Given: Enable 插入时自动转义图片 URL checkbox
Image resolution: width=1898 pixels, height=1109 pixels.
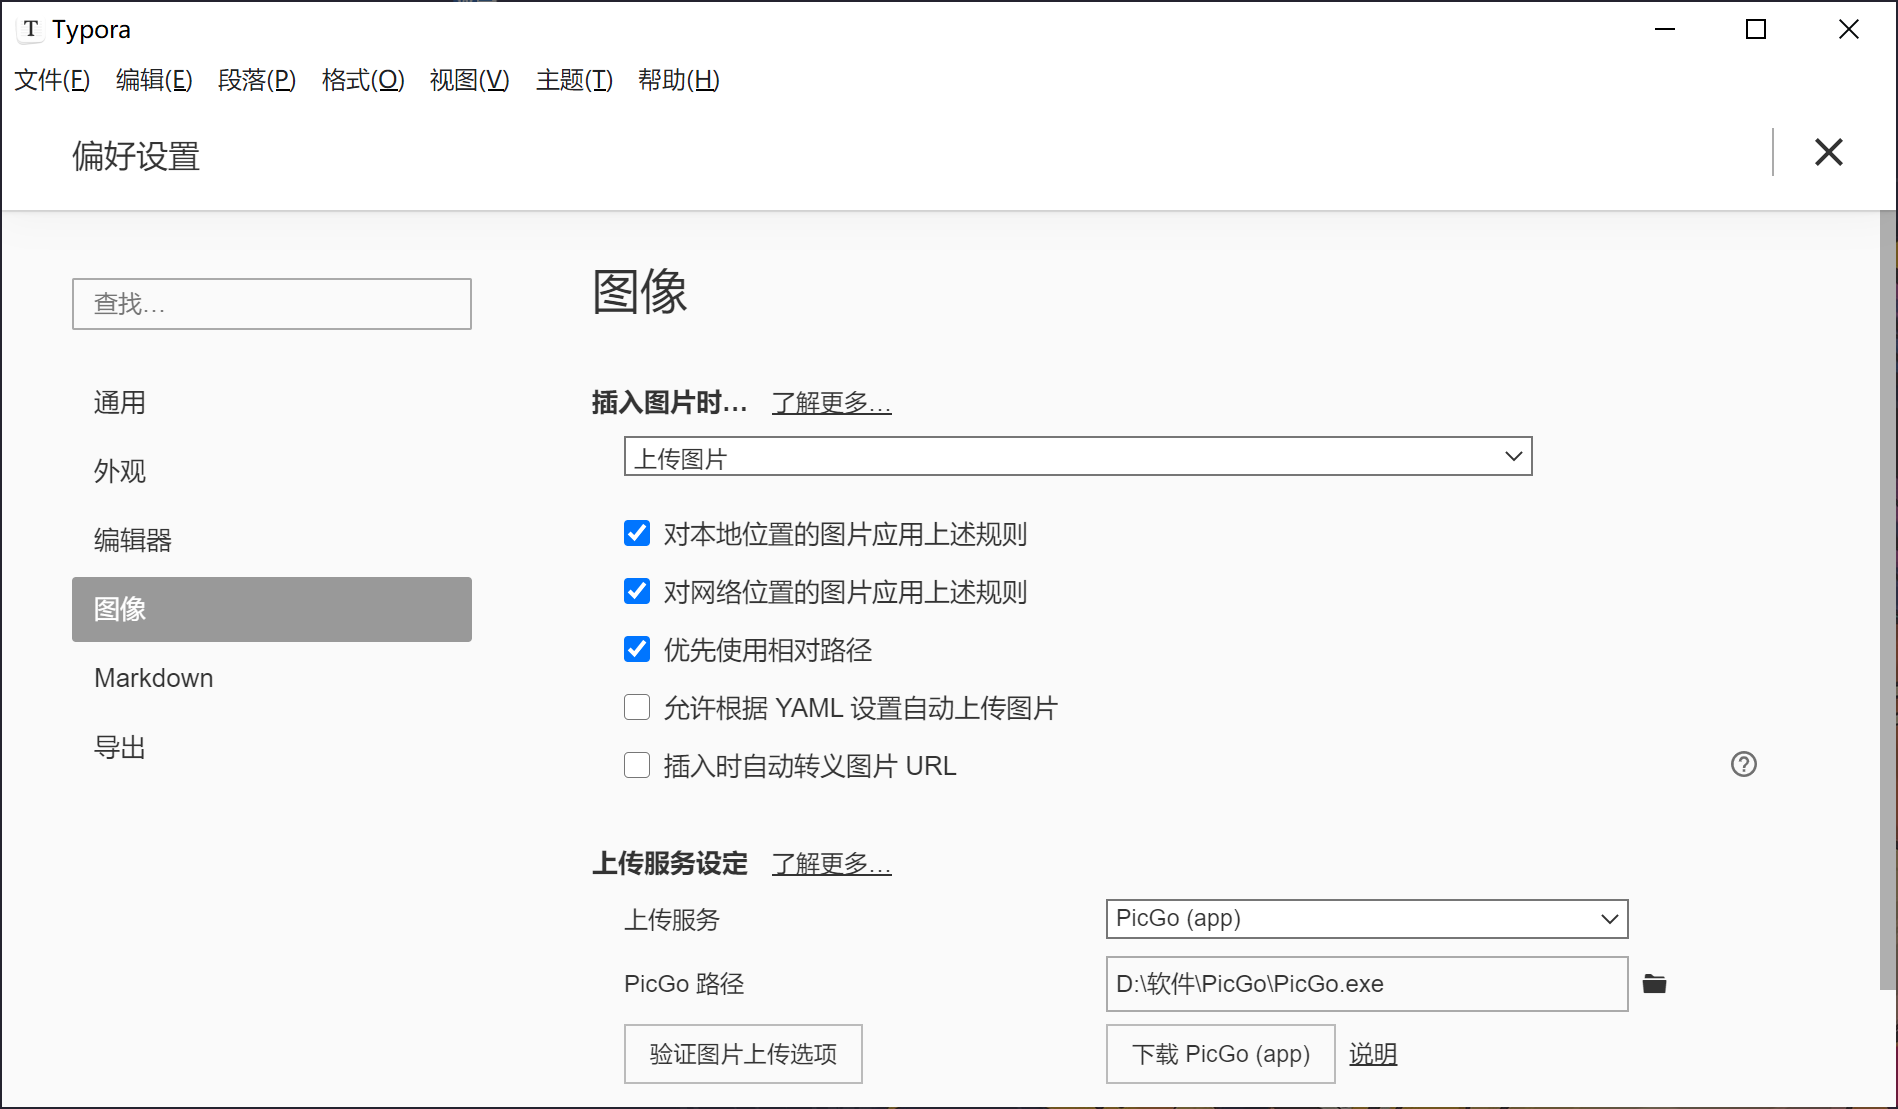Looking at the screenshot, I should point(637,766).
